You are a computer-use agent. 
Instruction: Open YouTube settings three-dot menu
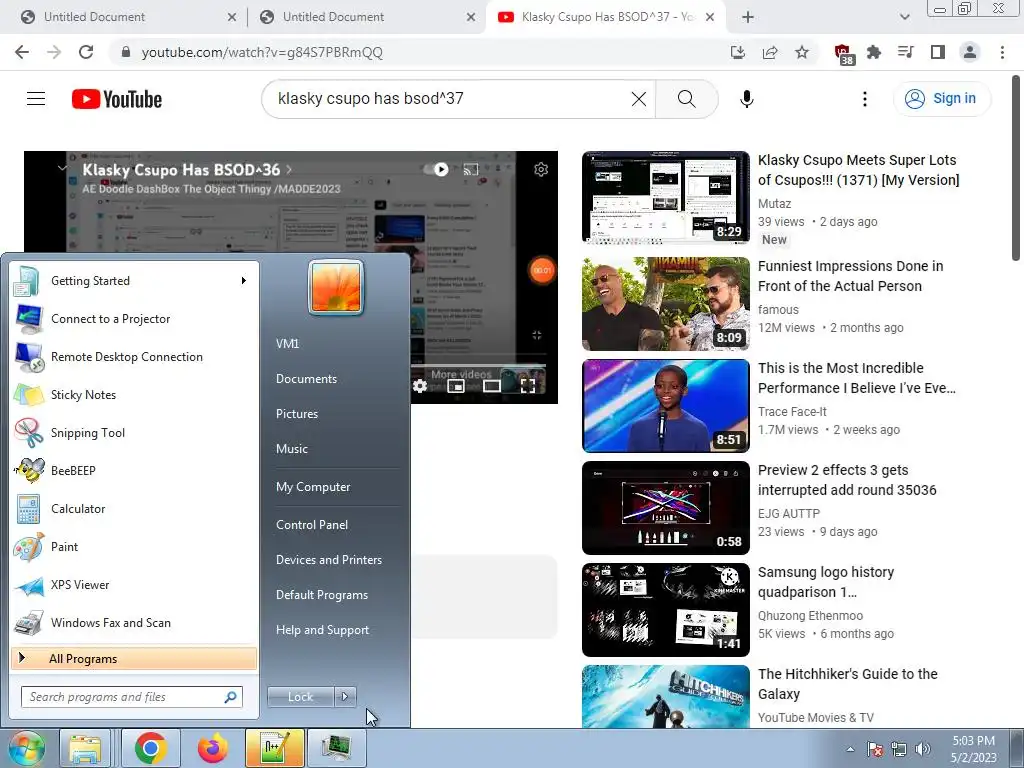coord(865,99)
